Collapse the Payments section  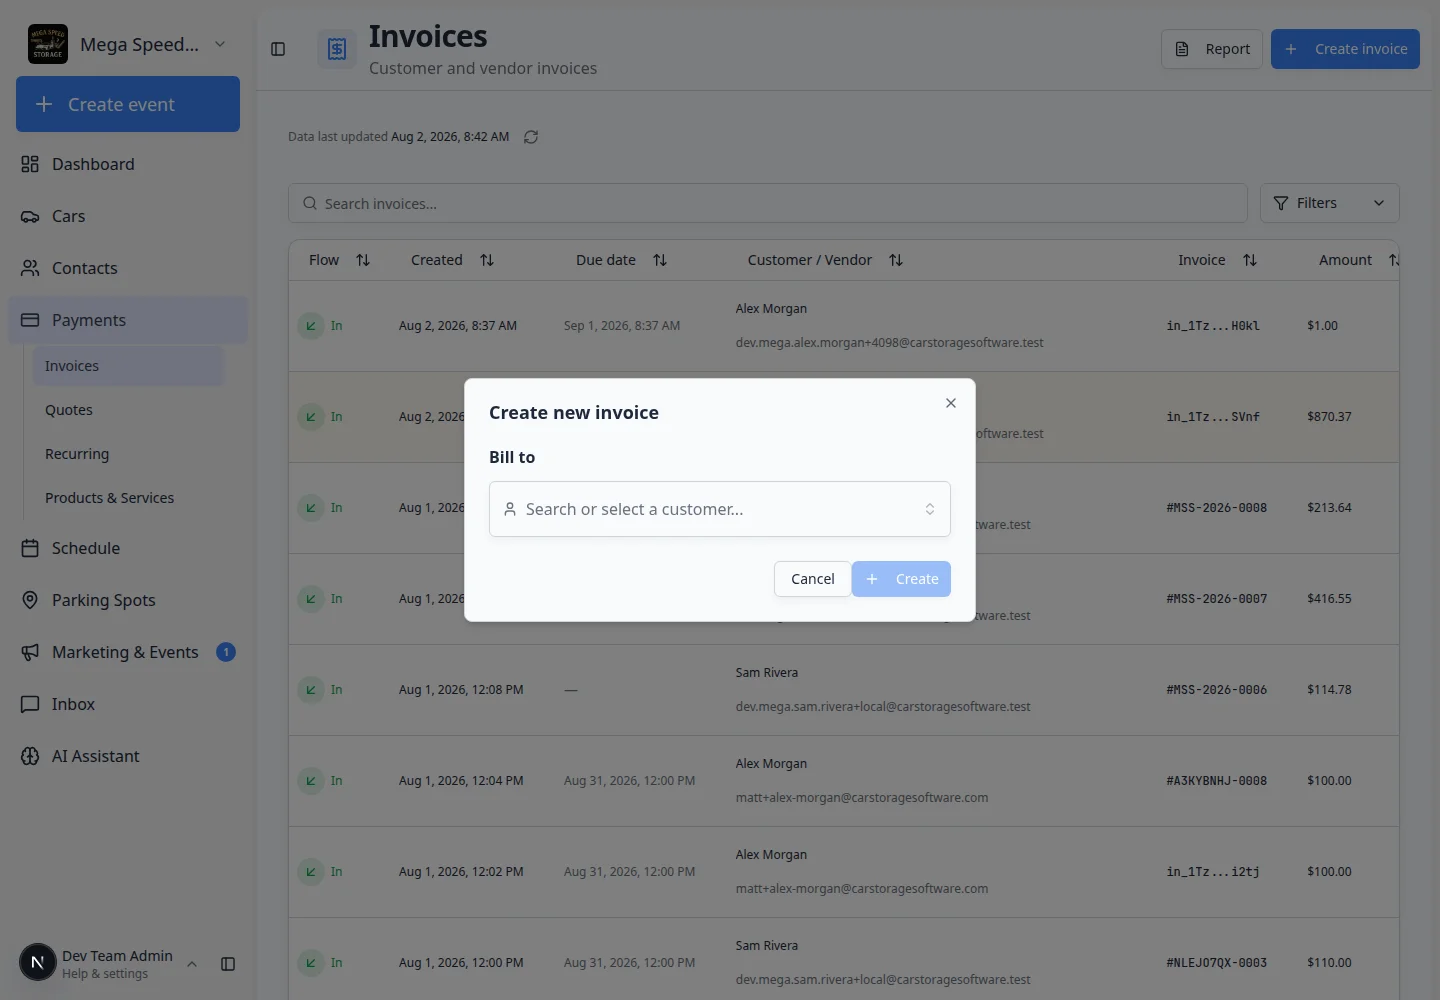pyautogui.click(x=128, y=320)
